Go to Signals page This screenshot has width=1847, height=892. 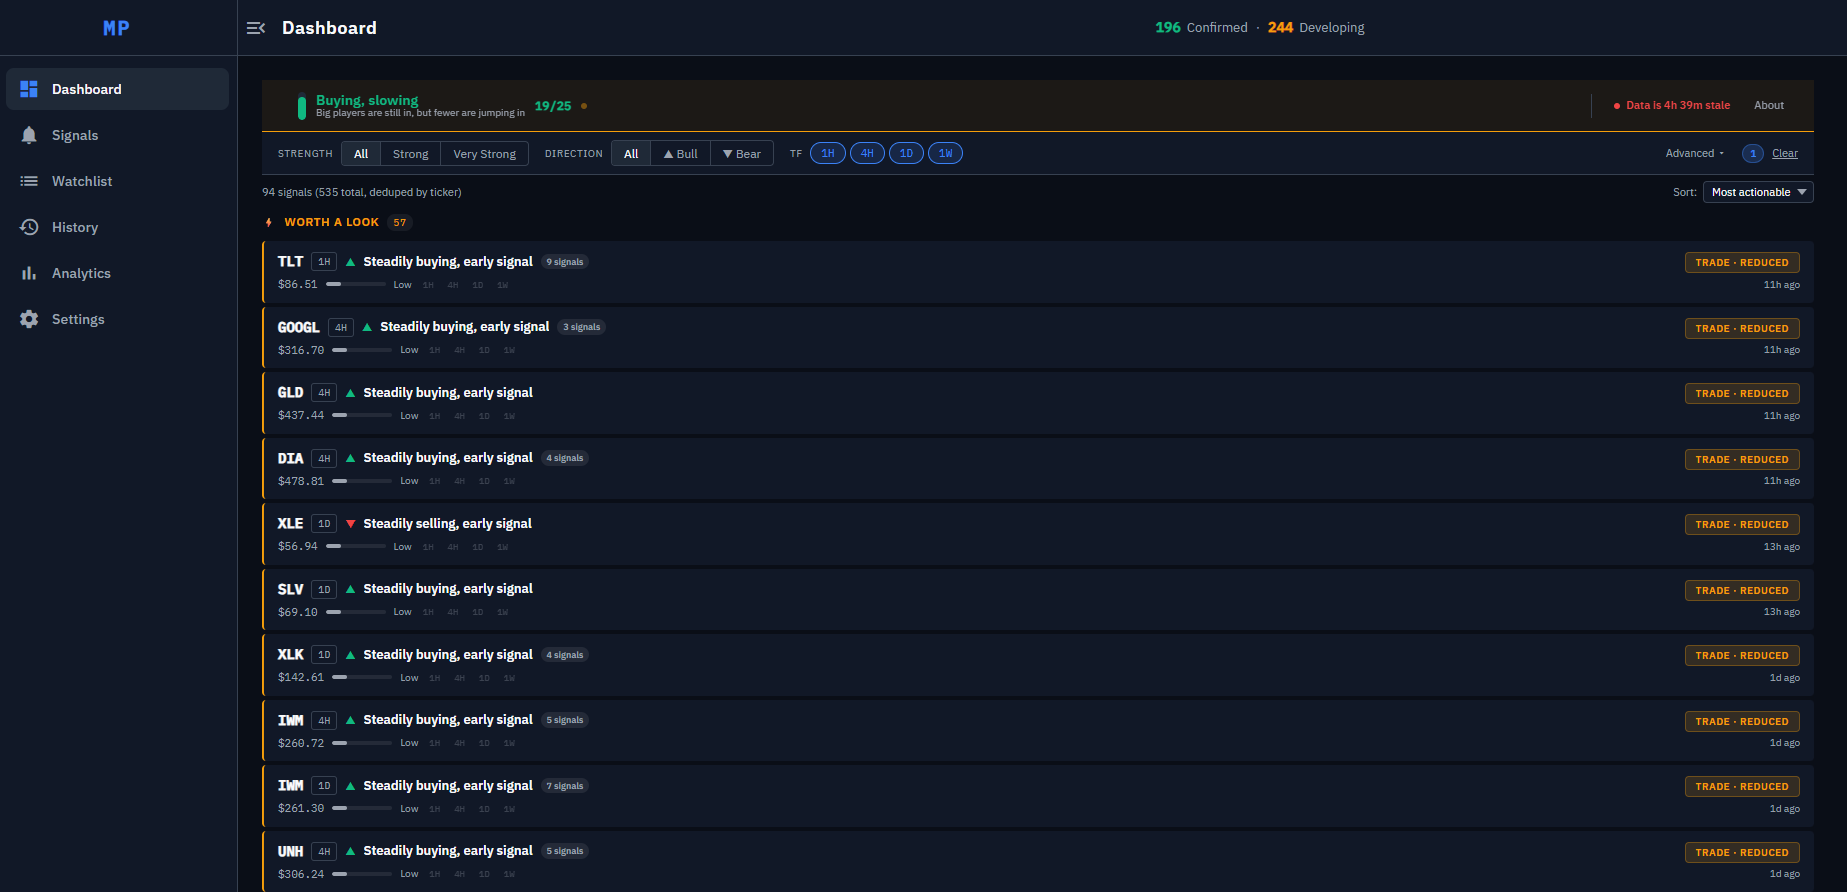[117, 135]
